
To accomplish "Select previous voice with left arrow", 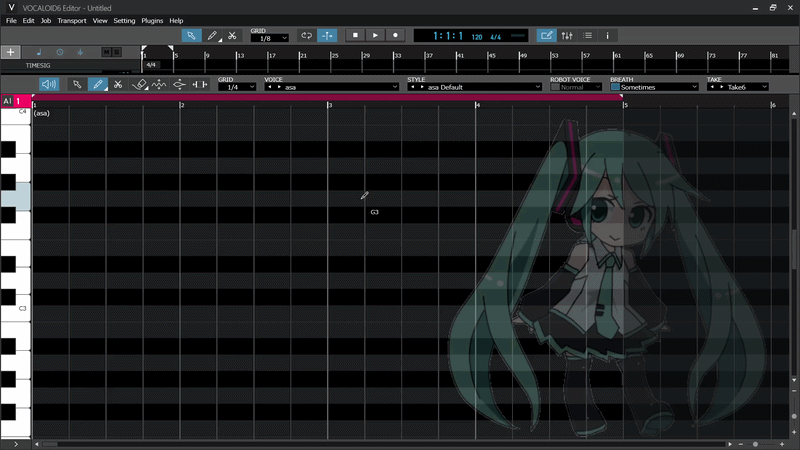I will (x=270, y=87).
